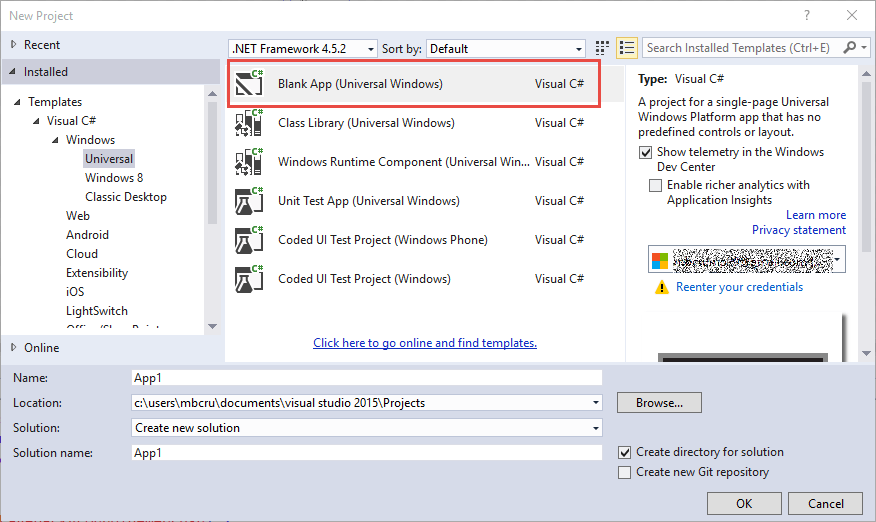Collapse the Windows tree node
This screenshot has width=876, height=522.
55,140
